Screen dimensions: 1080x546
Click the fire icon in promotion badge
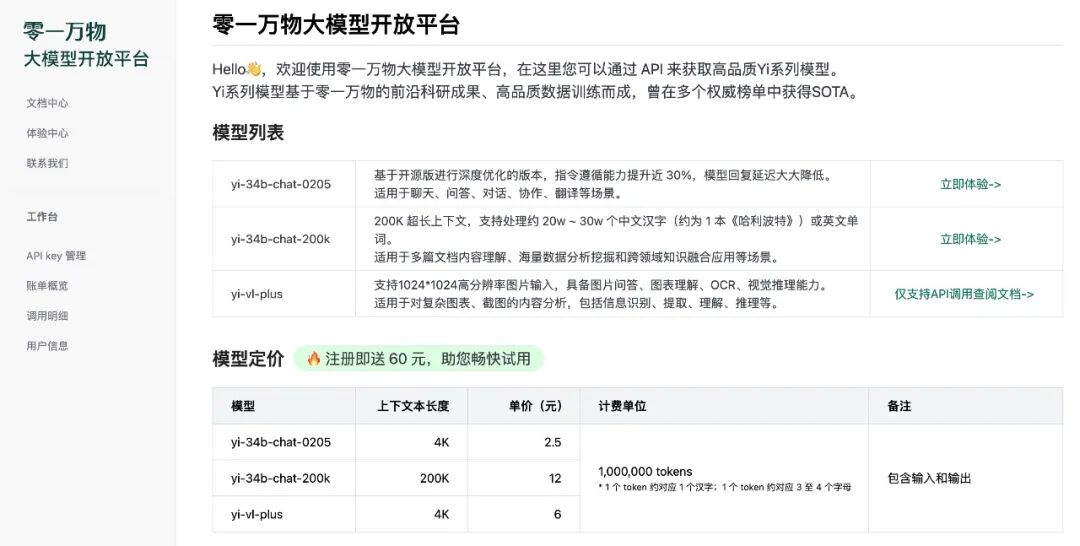tap(314, 359)
